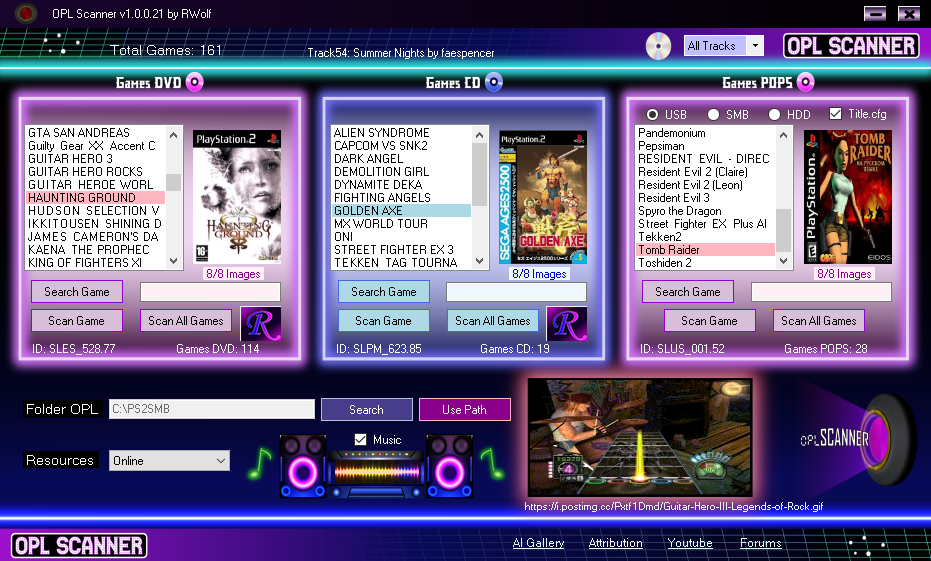Open the Resources Online dropdown
The width and height of the screenshot is (931, 561).
pyautogui.click(x=169, y=461)
